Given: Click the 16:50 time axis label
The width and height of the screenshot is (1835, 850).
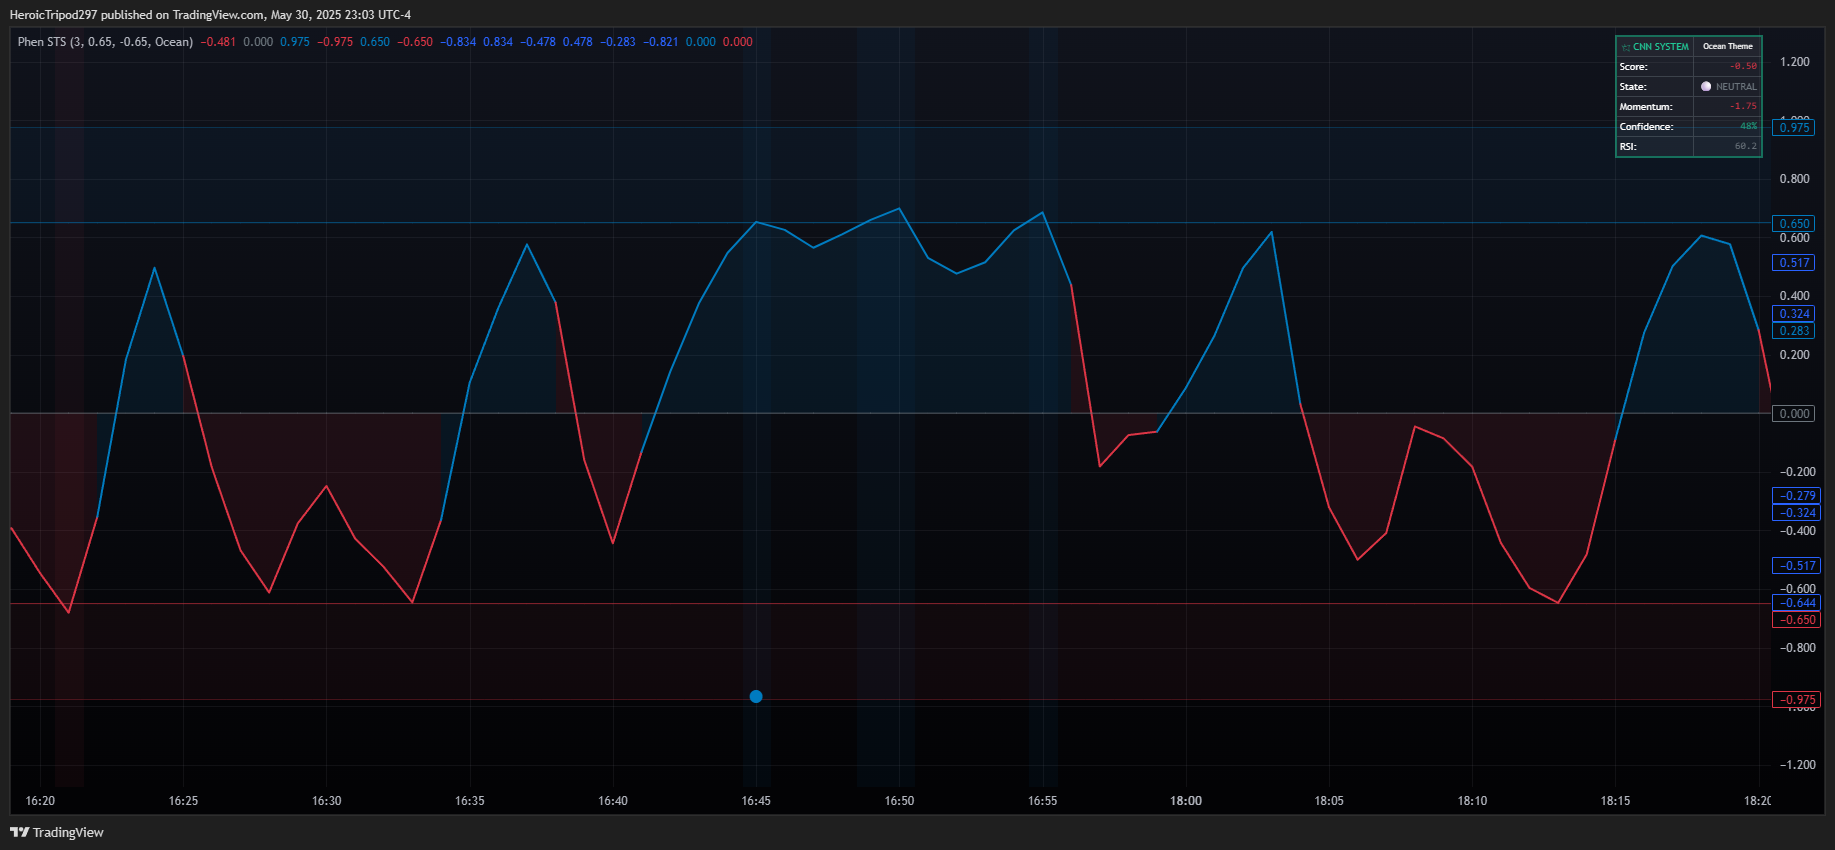Looking at the screenshot, I should point(899,801).
